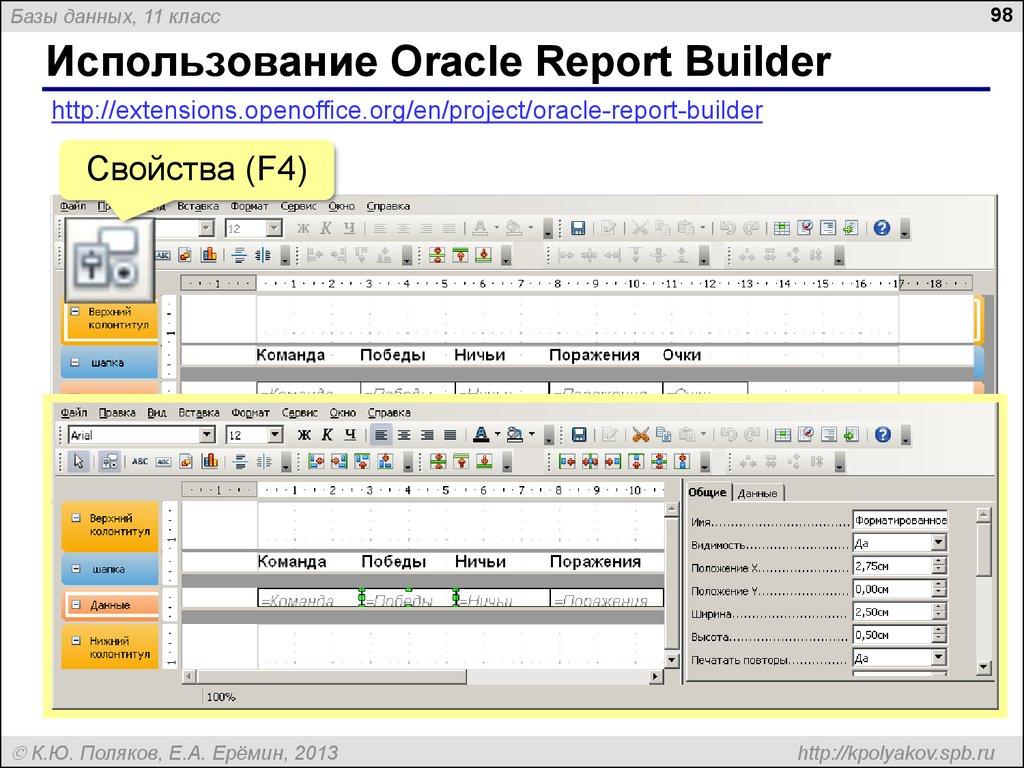Screen dimensions: 1024x768
Task: Switch to the Данные tab
Action: [760, 492]
